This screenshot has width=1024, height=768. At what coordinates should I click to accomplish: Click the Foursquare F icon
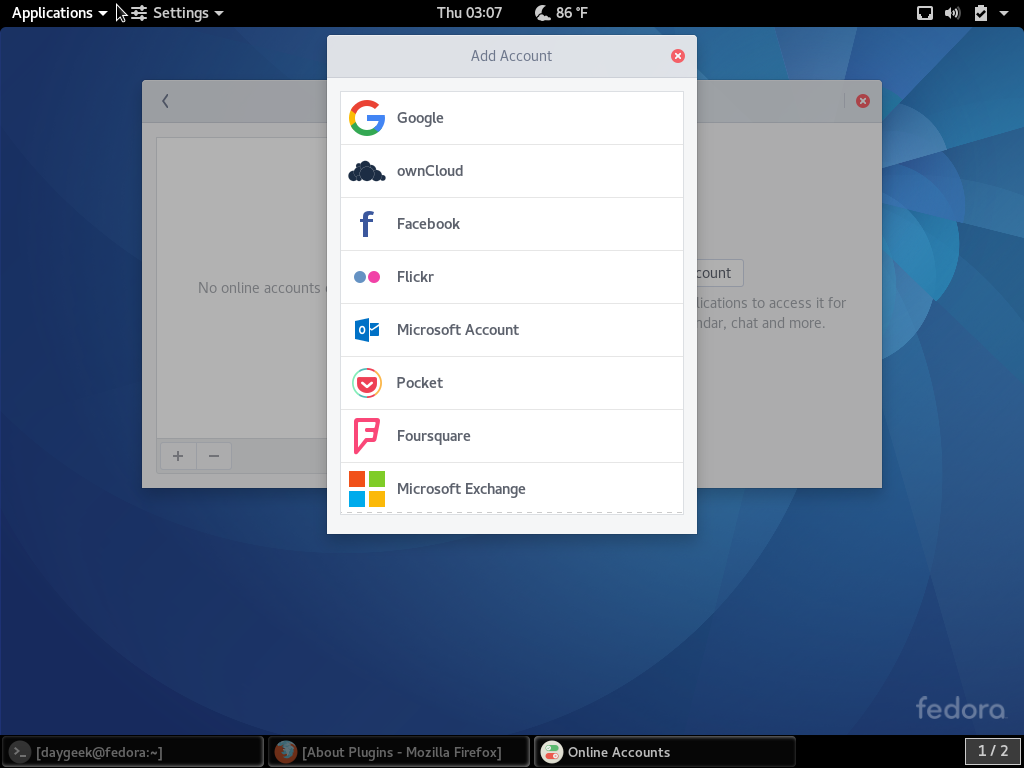366,436
